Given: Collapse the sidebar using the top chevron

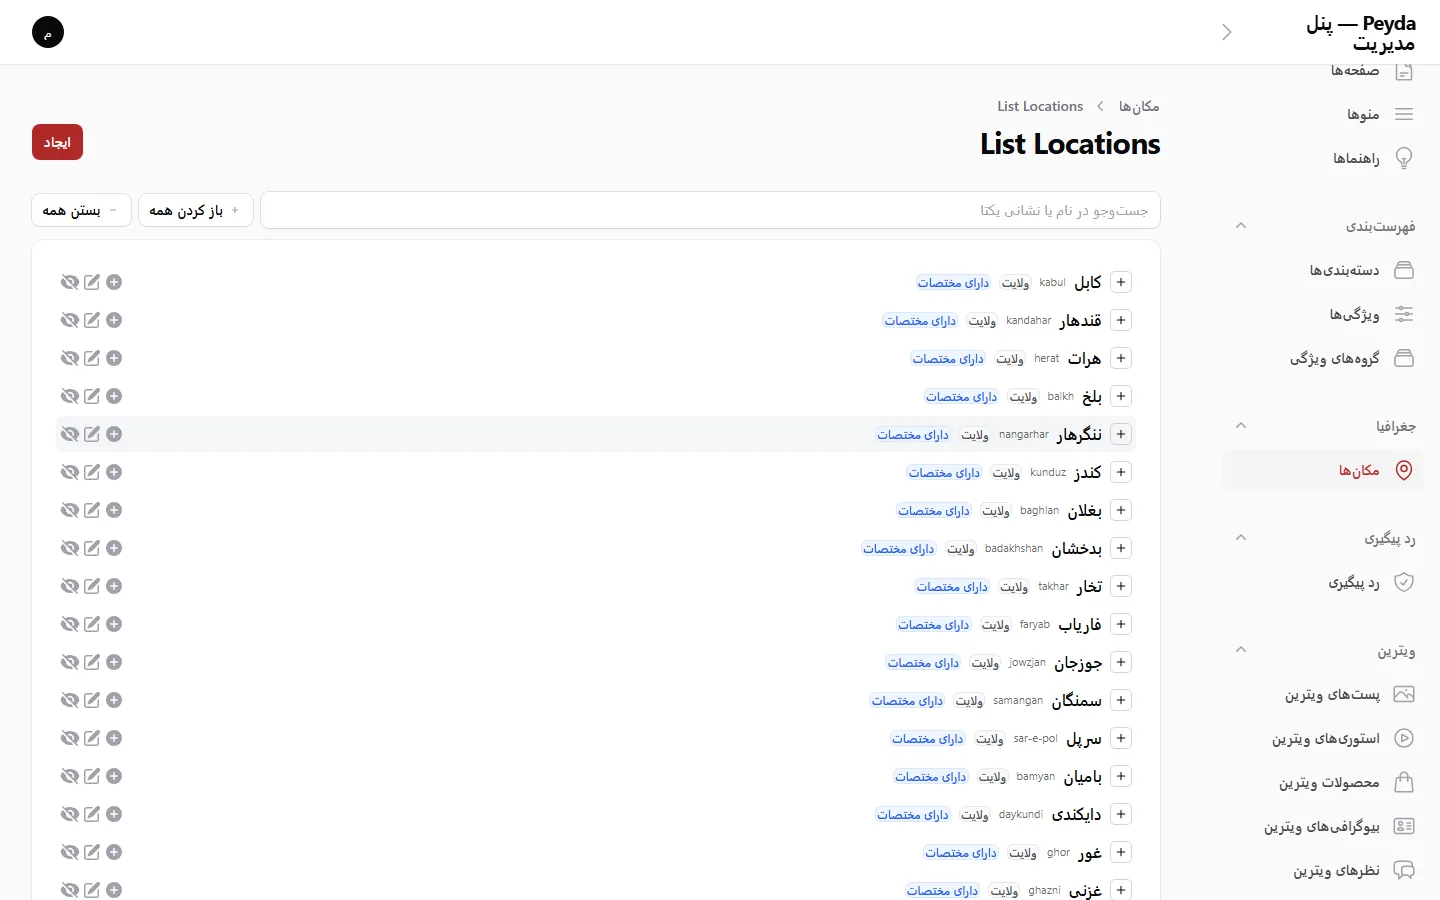Looking at the screenshot, I should click(x=1227, y=32).
